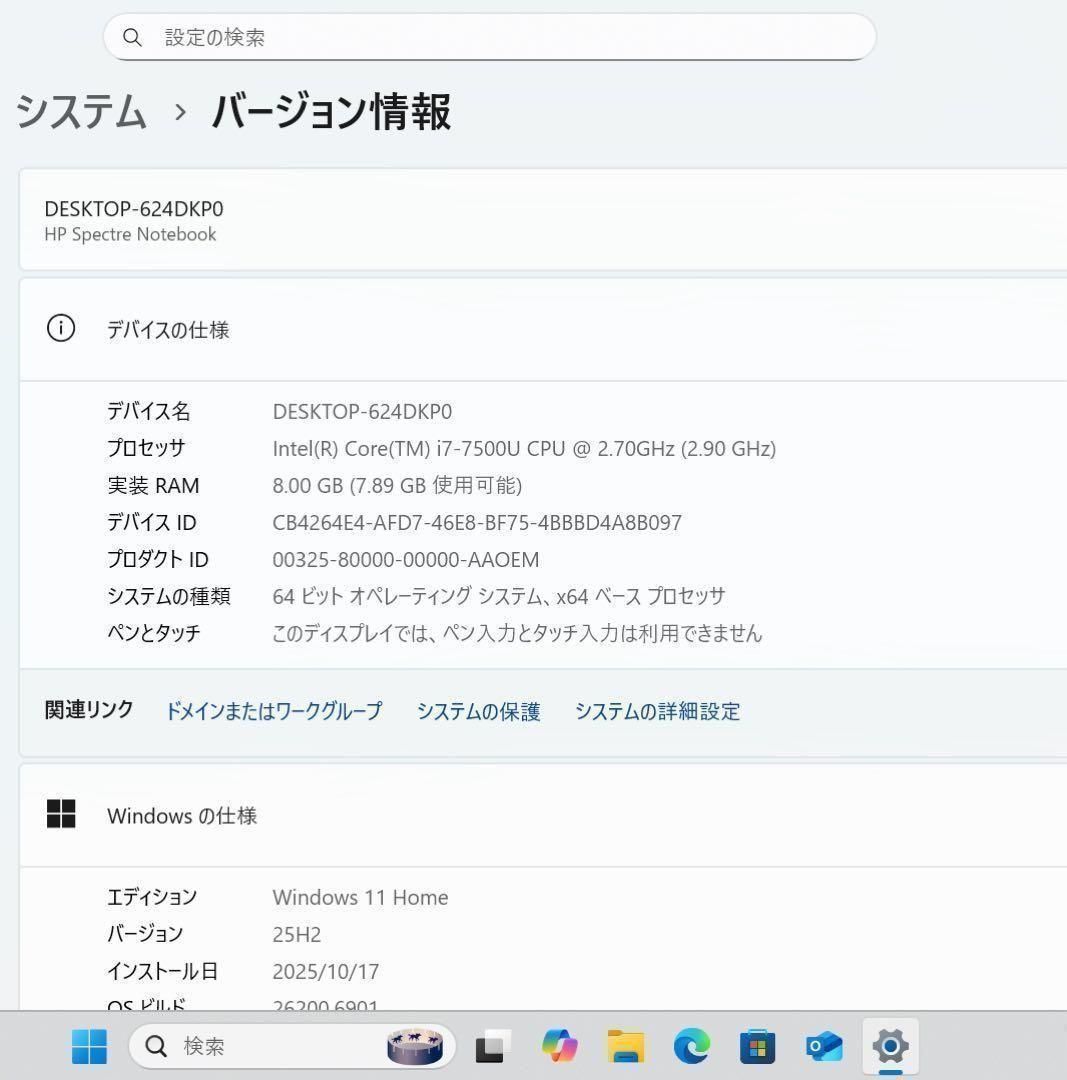Click the active Settings gear on the taskbar
The height and width of the screenshot is (1080, 1067).
pyautogui.click(x=890, y=1046)
